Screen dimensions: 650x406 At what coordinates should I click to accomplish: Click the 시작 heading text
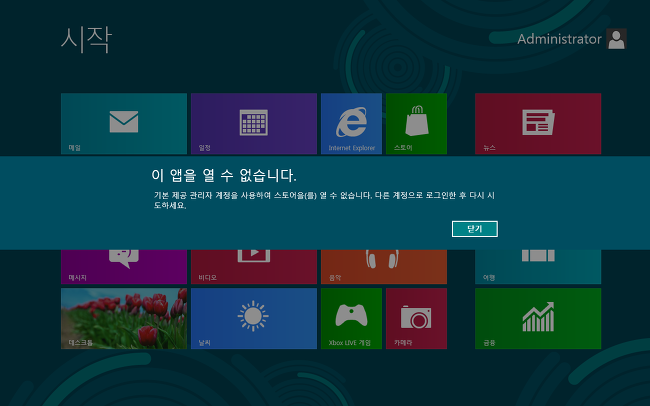click(86, 39)
